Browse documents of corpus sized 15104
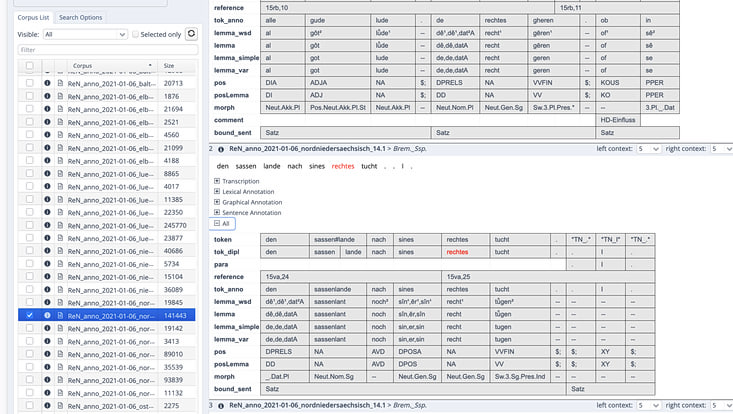The width and height of the screenshot is (733, 414). click(60, 277)
